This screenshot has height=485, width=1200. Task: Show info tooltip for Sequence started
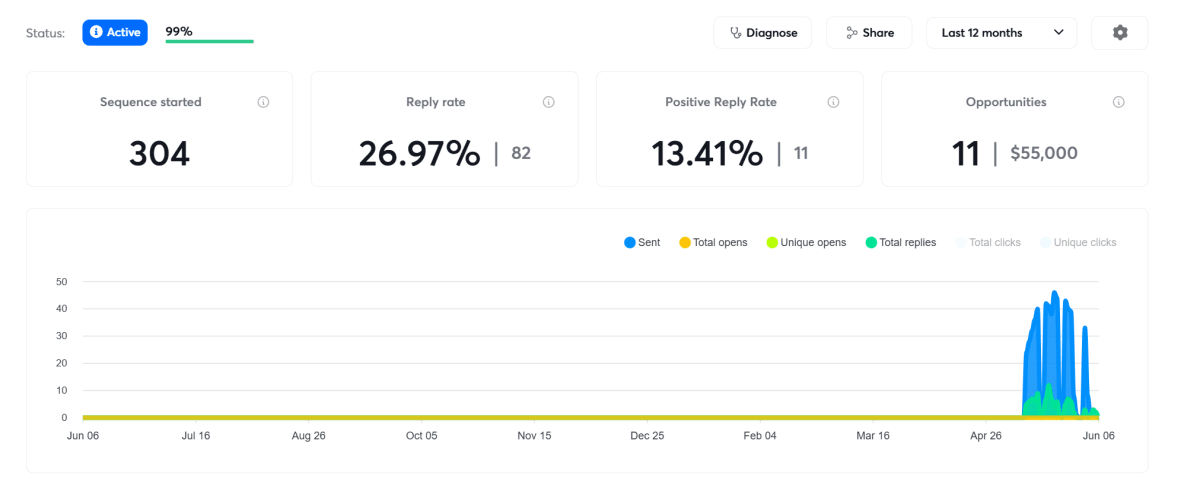coord(263,102)
